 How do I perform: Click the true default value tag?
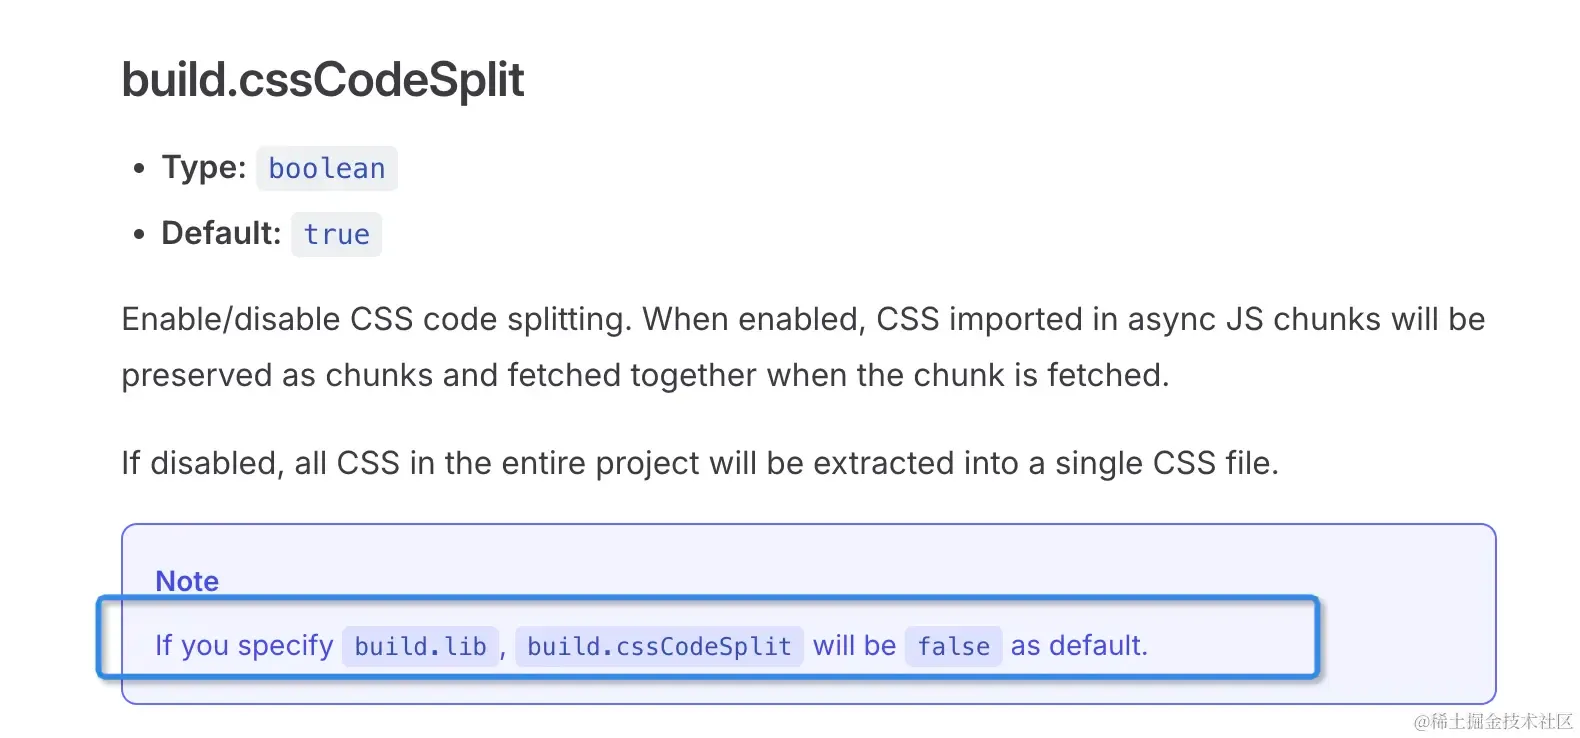tap(337, 234)
